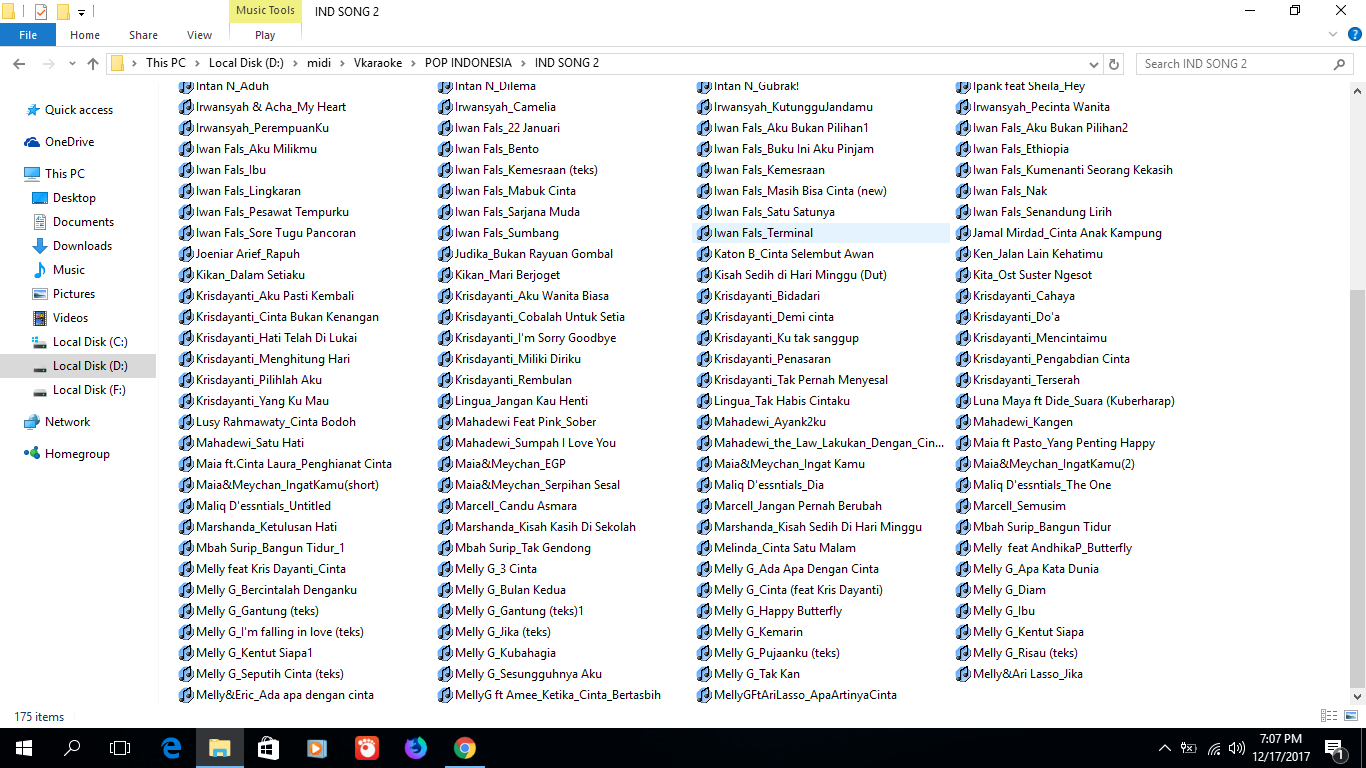This screenshot has width=1366, height=768.
Task: Open the File menu
Action: point(28,35)
